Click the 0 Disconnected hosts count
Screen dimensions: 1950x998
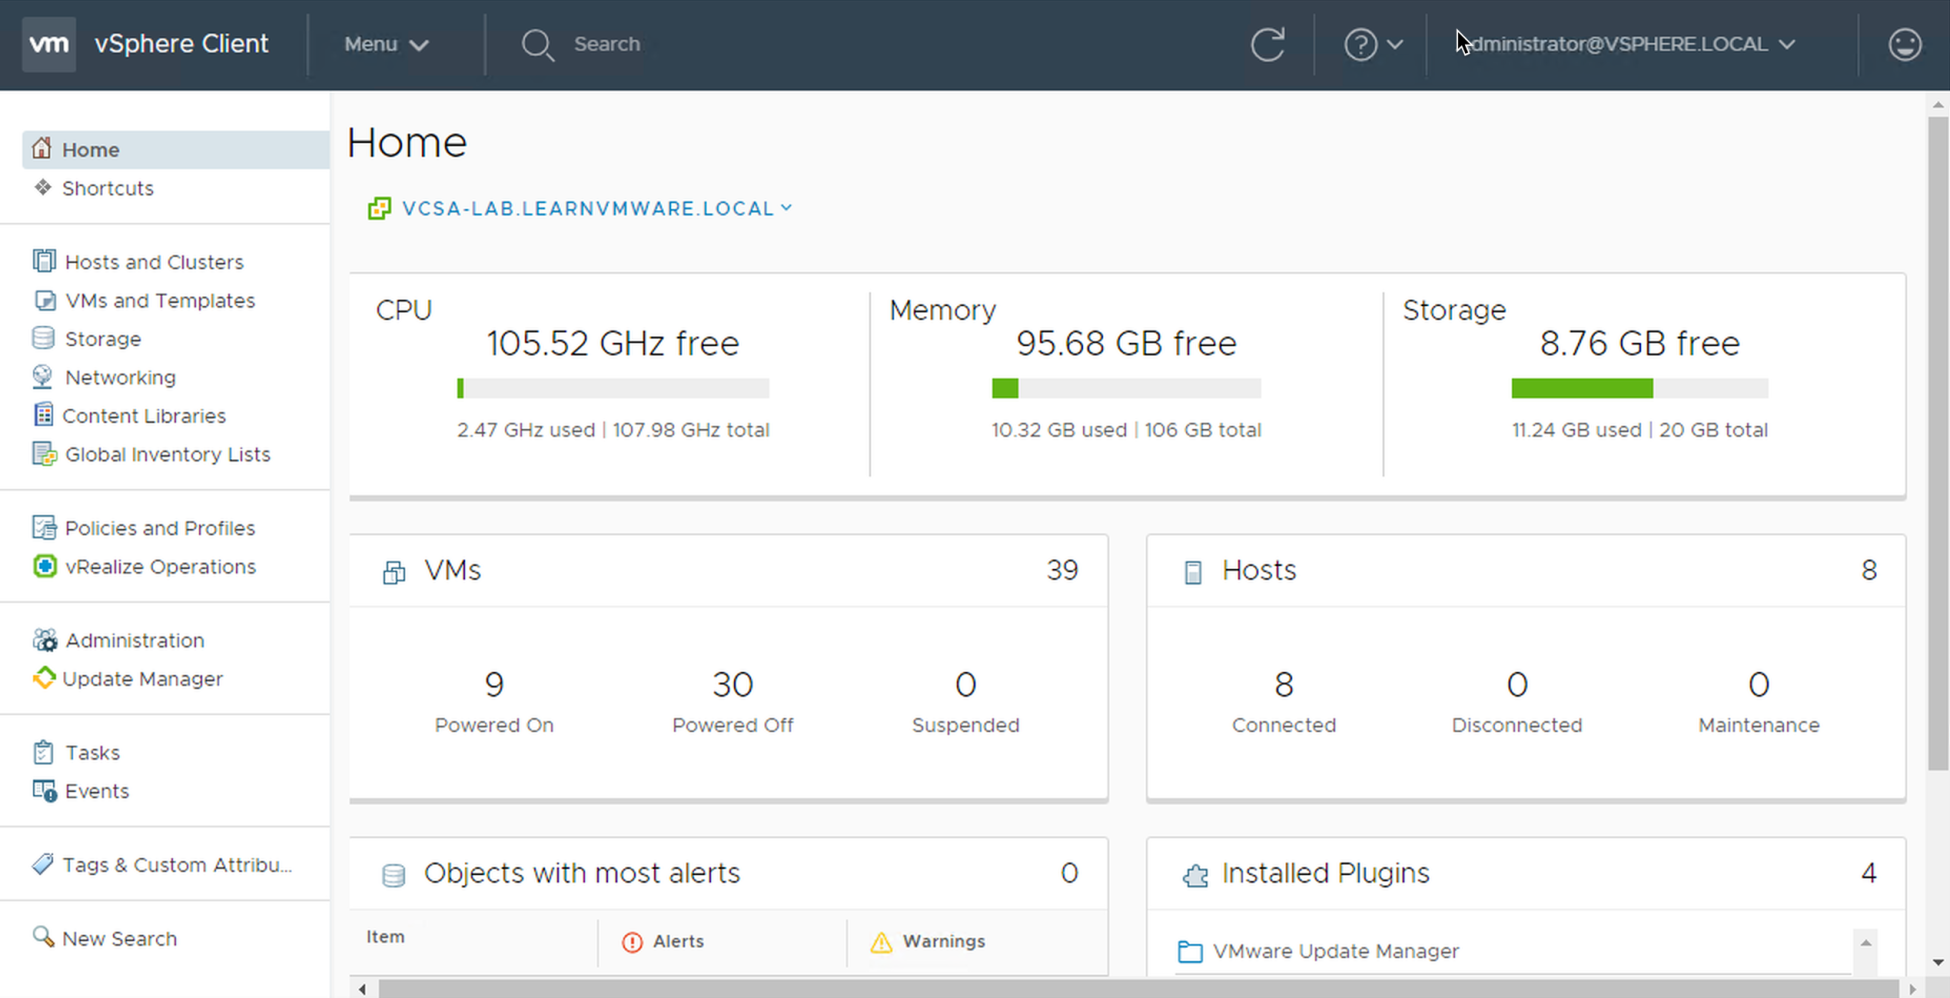click(1517, 685)
